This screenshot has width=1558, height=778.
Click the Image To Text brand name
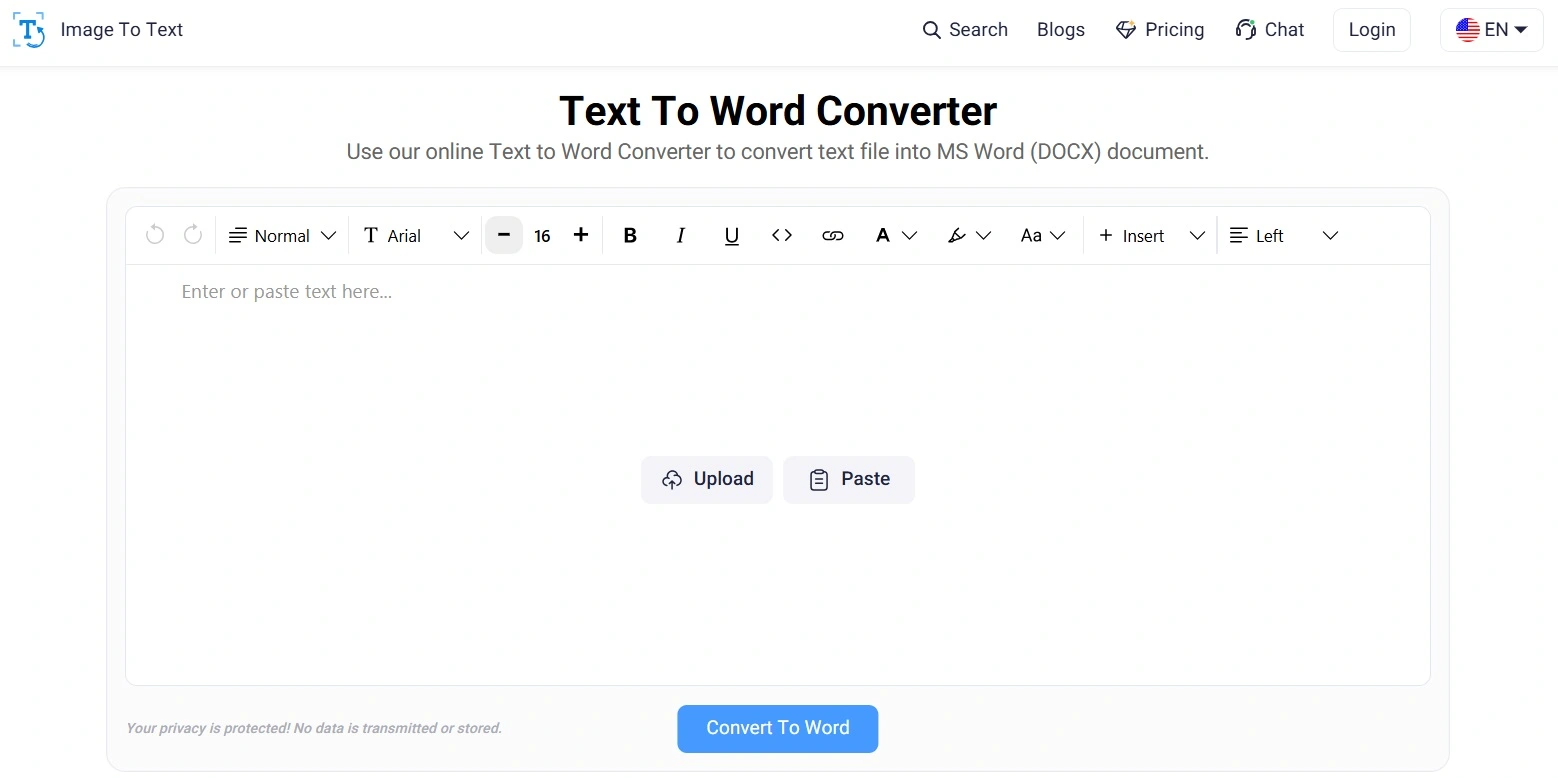coord(122,30)
